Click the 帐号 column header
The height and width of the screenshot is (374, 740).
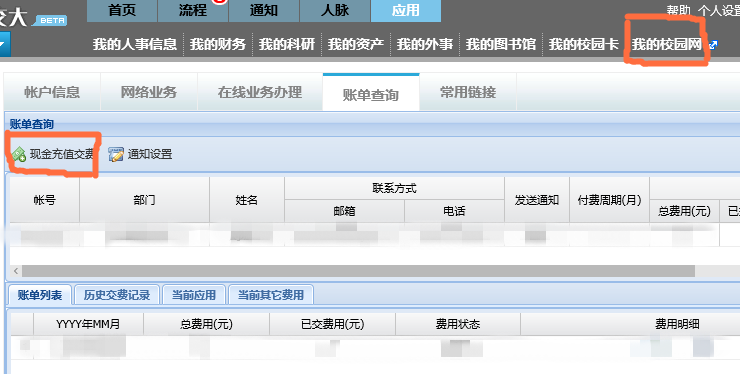point(44,200)
